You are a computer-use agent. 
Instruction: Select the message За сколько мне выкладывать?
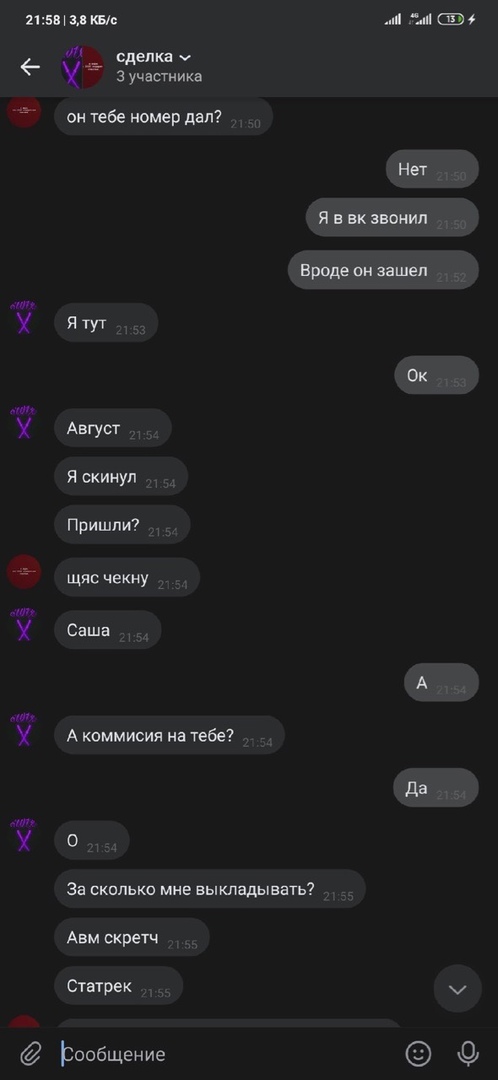pyautogui.click(x=209, y=889)
